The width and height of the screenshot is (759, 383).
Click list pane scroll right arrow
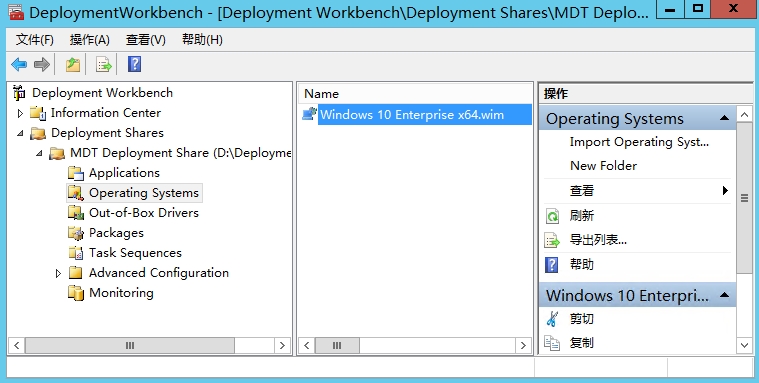(x=523, y=345)
